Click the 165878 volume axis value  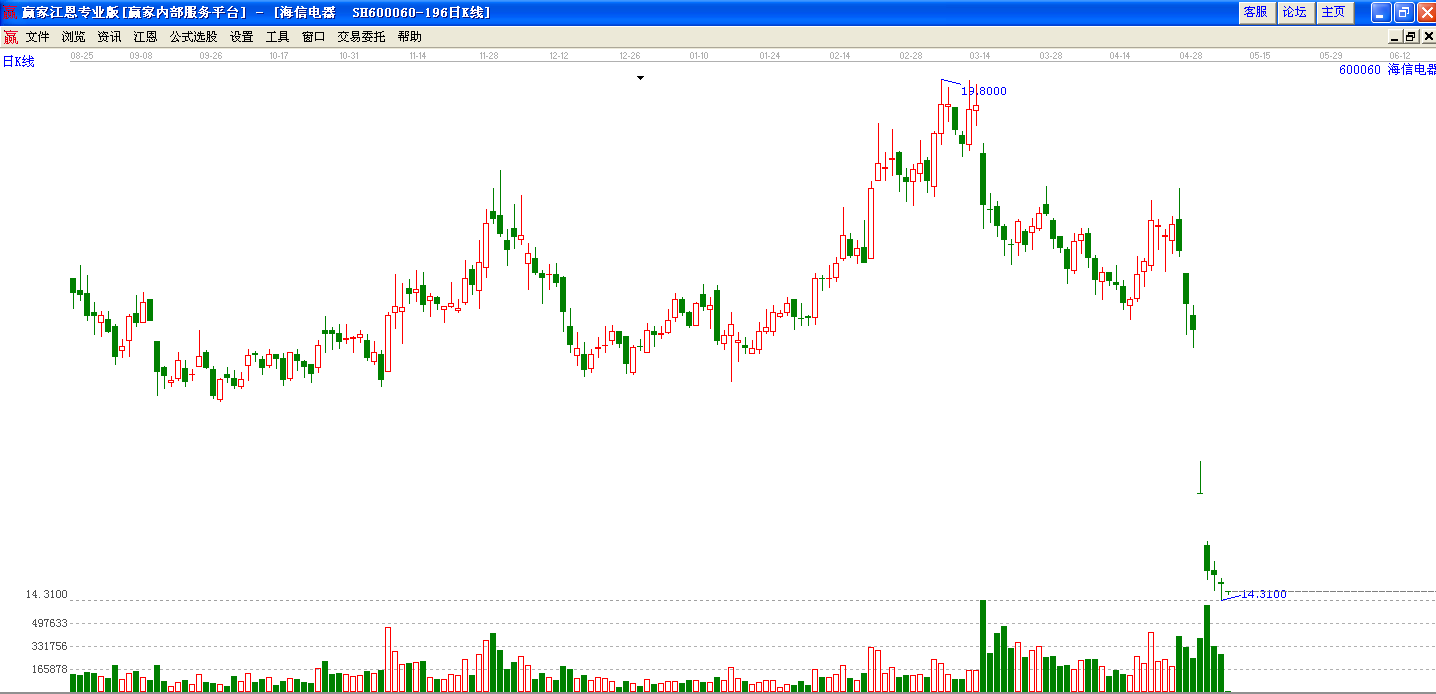[x=49, y=670]
